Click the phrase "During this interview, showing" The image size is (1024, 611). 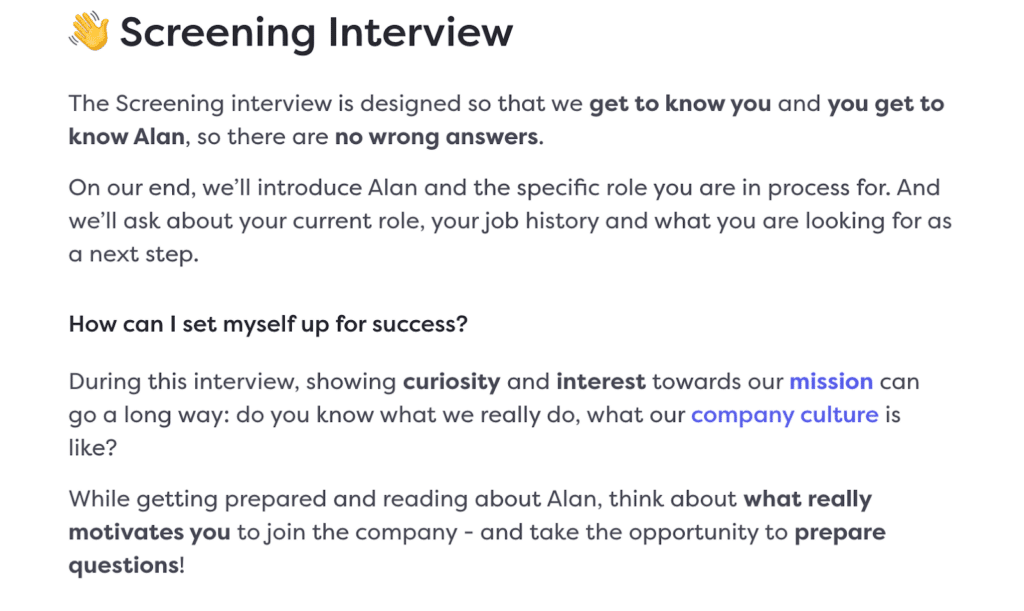tap(232, 382)
